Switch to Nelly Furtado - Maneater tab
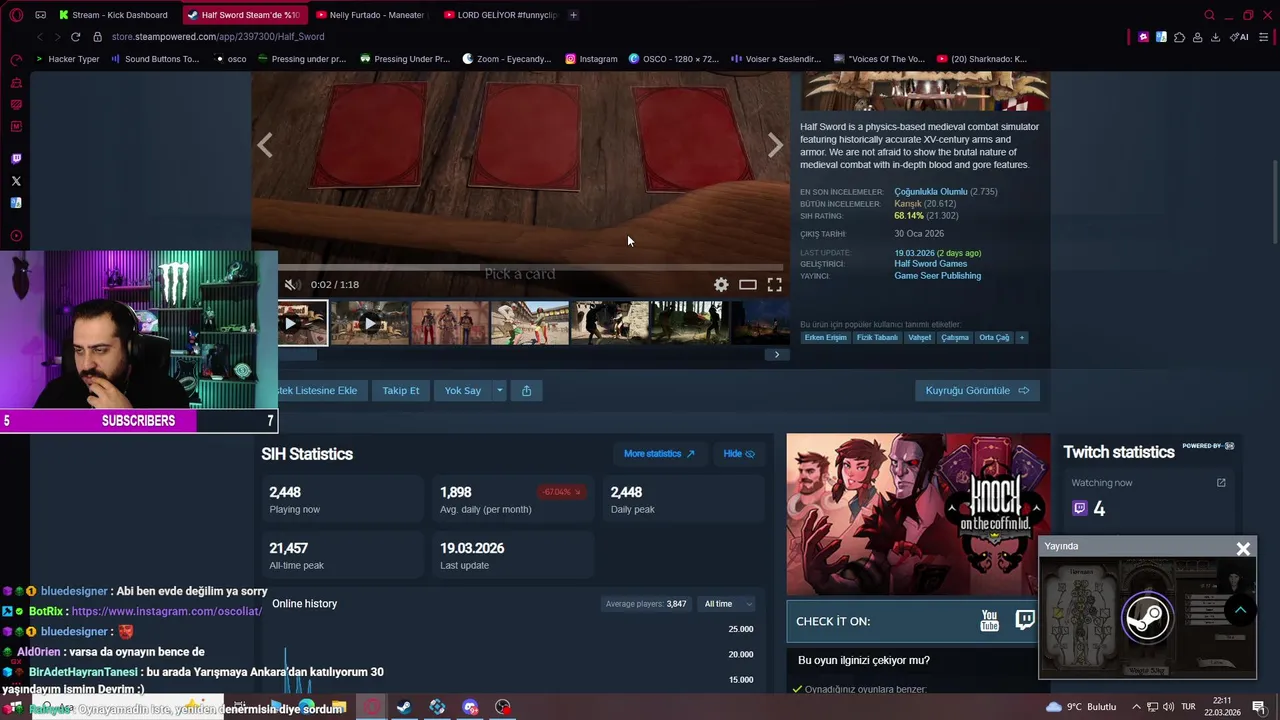The width and height of the screenshot is (1280, 720). coord(370,15)
